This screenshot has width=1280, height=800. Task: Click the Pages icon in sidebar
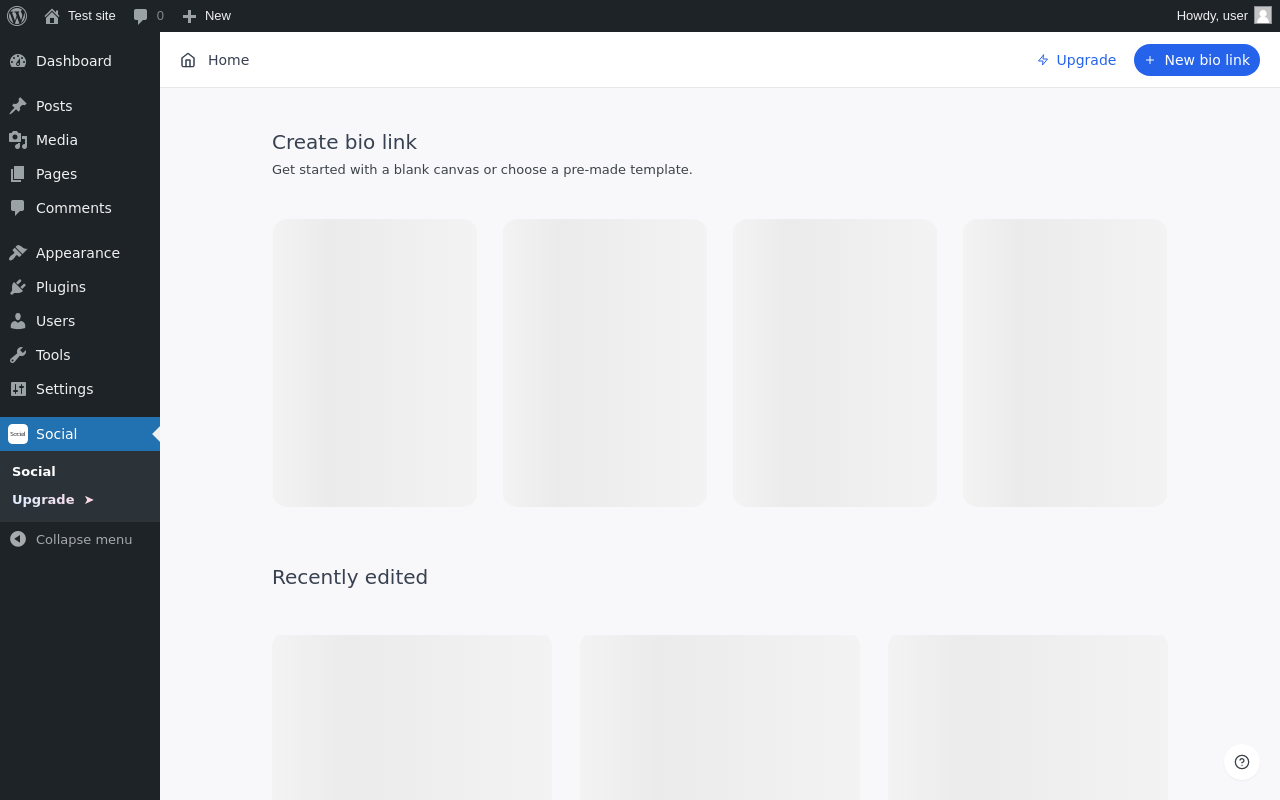[x=18, y=174]
